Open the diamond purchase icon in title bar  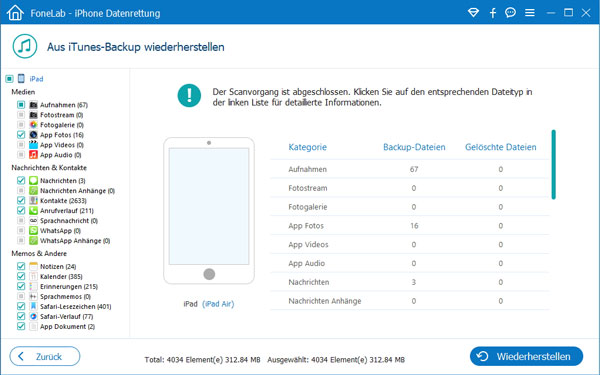pyautogui.click(x=473, y=13)
